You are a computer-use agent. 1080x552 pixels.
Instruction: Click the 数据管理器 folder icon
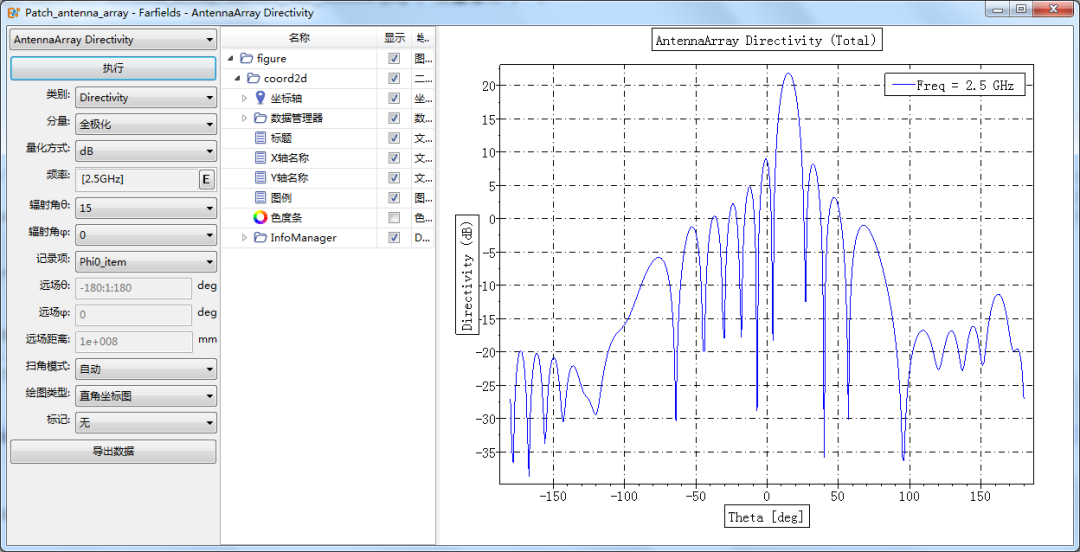point(260,119)
